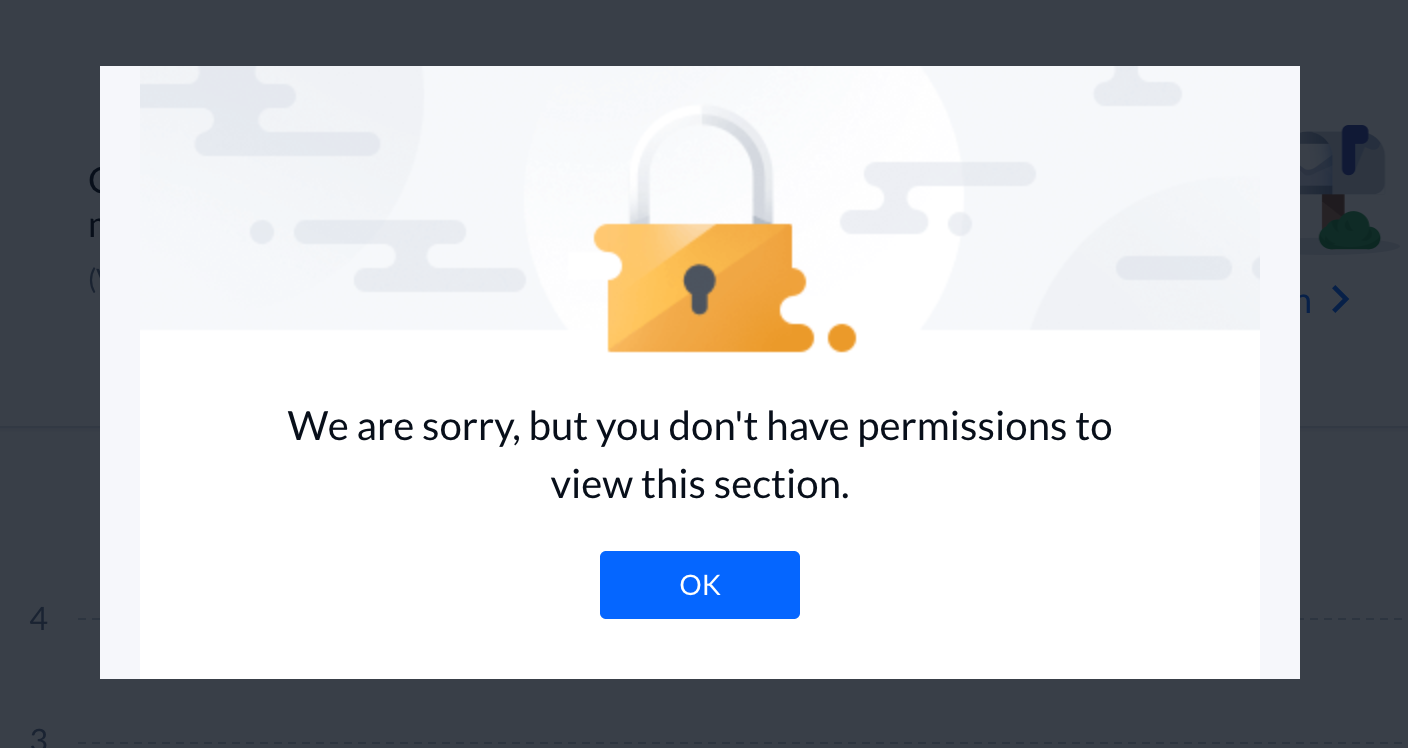Click the small gray dot on the left banner
This screenshot has width=1408, height=748.
[x=262, y=232]
